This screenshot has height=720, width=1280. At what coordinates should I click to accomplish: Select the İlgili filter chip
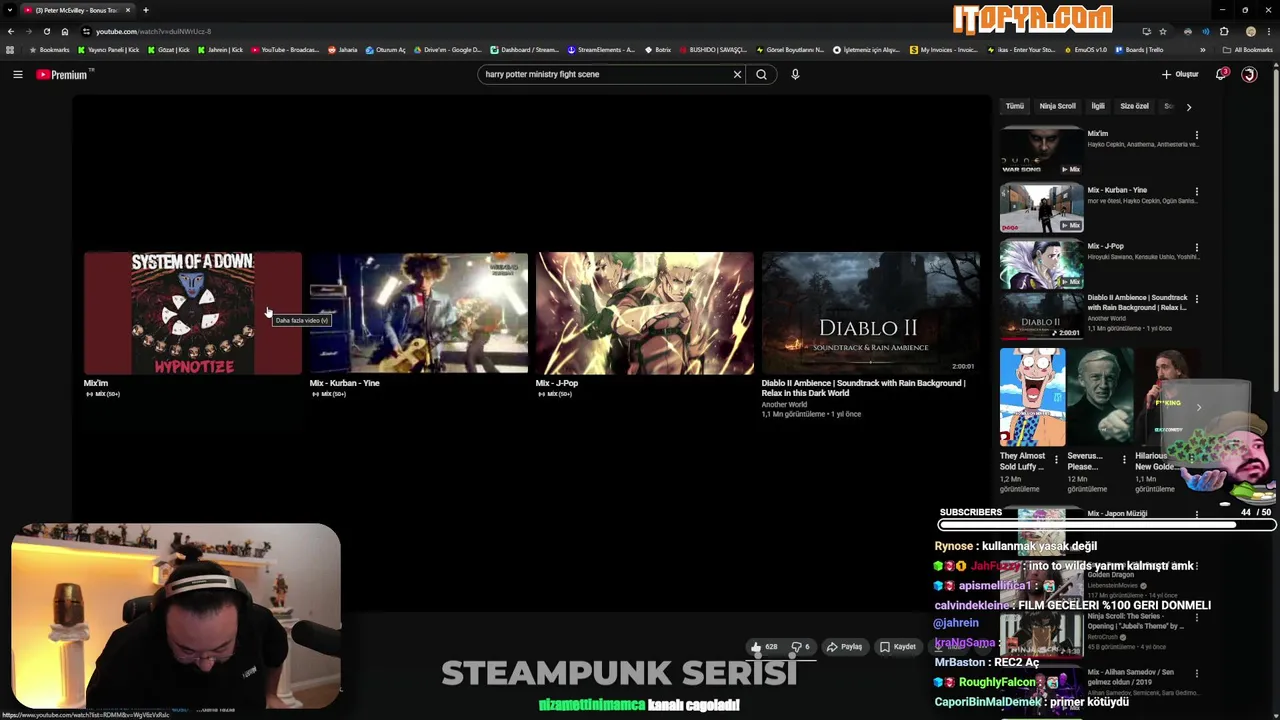(1098, 106)
